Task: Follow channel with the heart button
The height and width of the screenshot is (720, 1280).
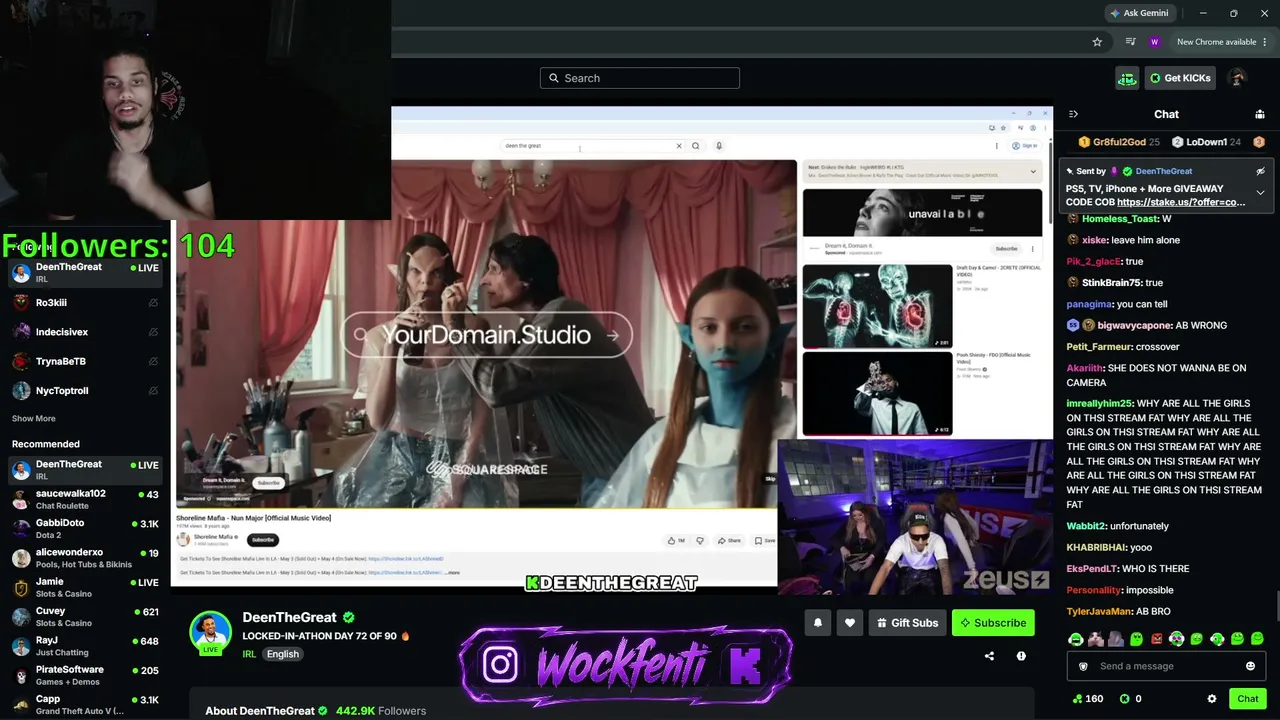Action: pos(850,623)
